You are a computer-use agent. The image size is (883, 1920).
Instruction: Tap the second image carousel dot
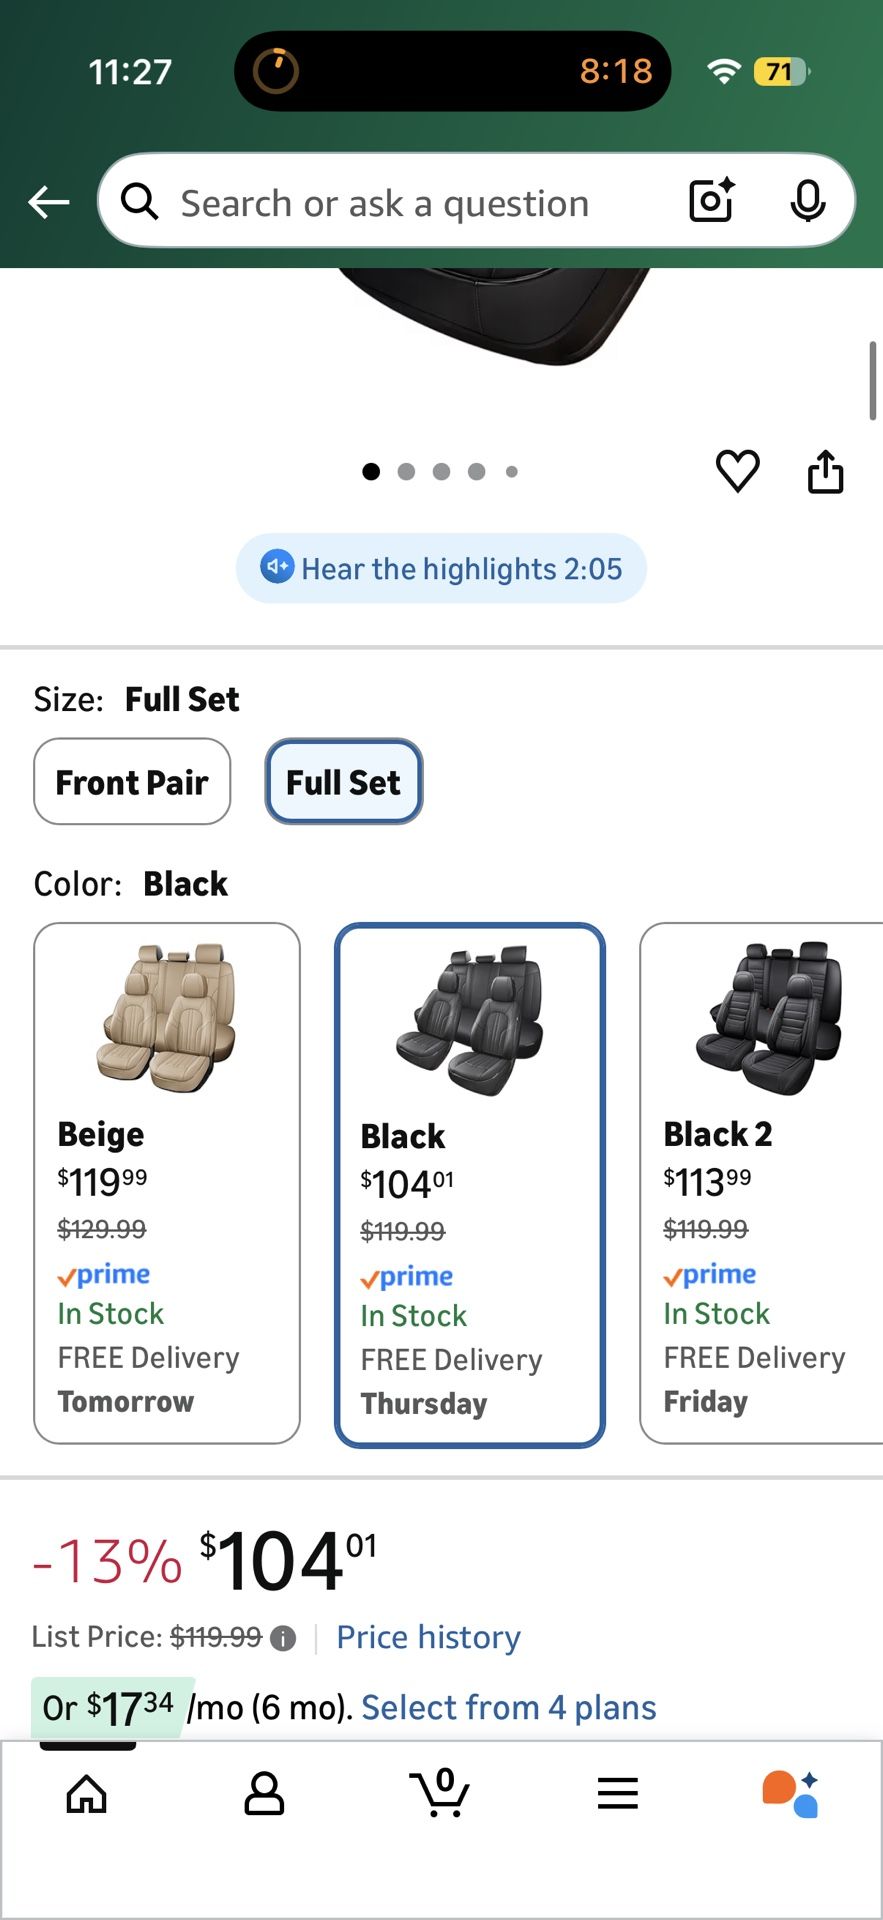pyautogui.click(x=406, y=471)
